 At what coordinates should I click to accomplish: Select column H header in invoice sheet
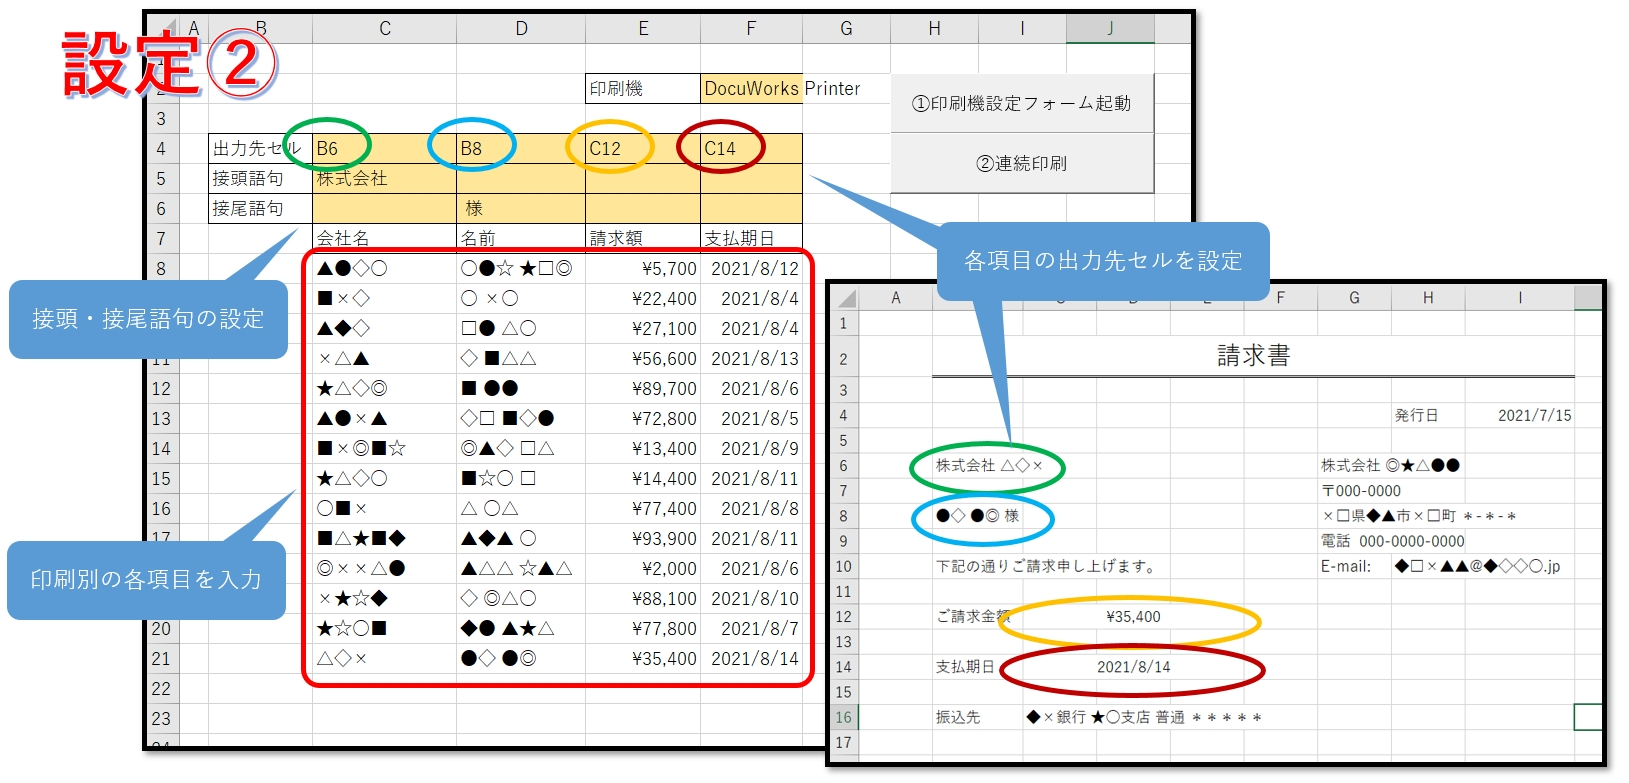point(1428,298)
